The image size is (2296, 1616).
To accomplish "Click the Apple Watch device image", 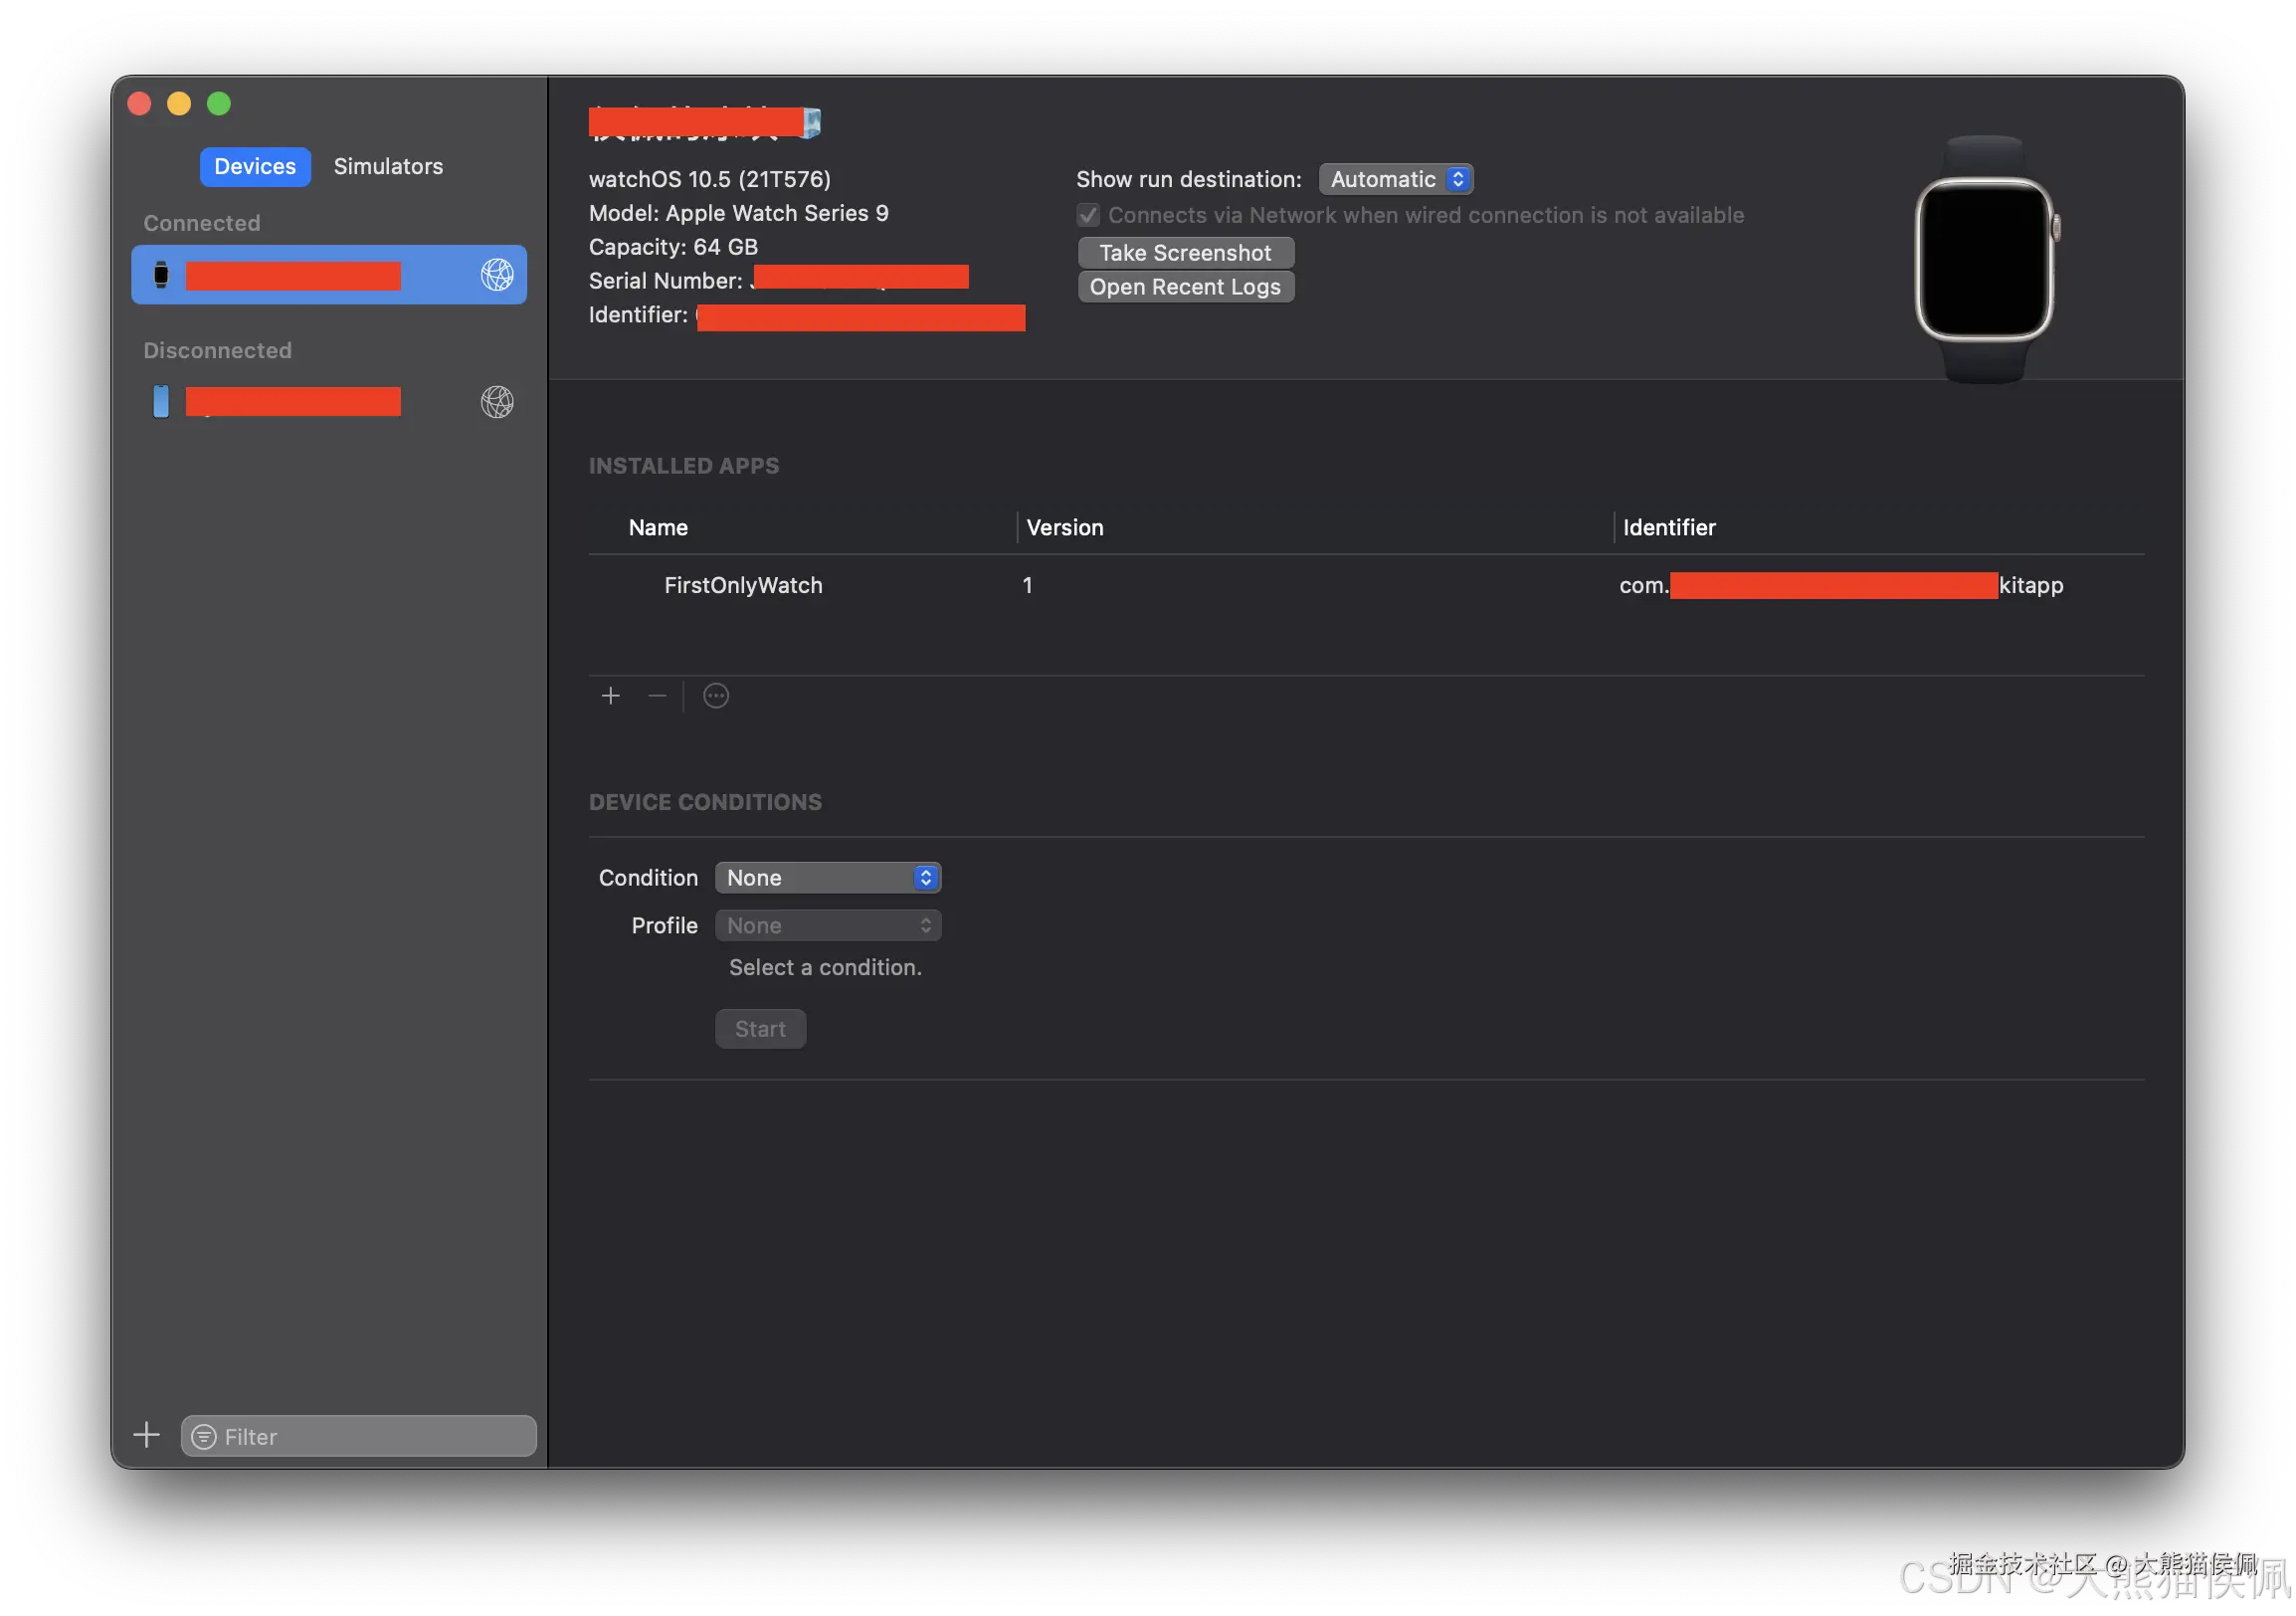I will pyautogui.click(x=1985, y=260).
